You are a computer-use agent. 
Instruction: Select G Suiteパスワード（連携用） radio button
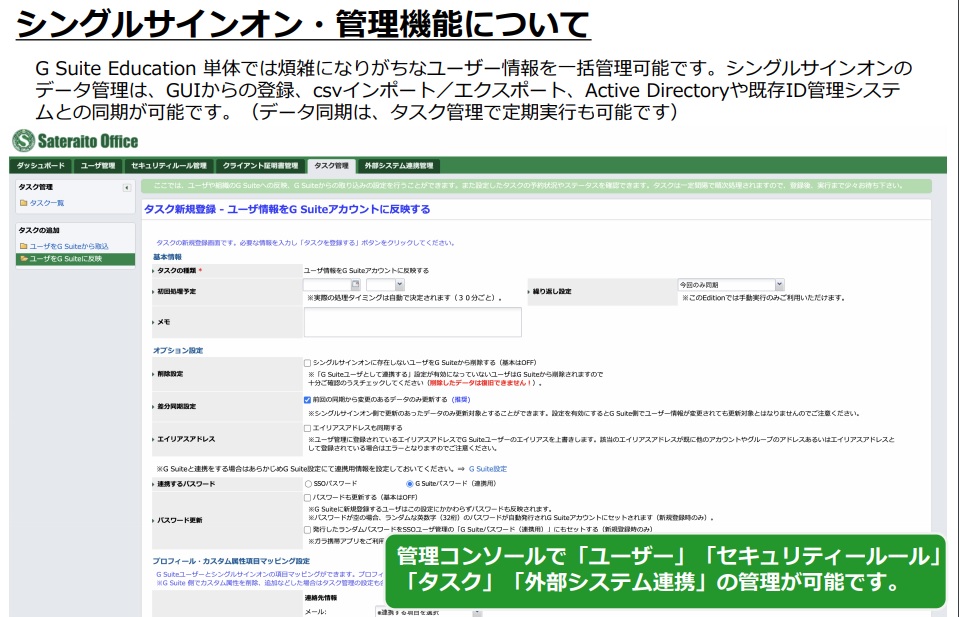tap(410, 484)
